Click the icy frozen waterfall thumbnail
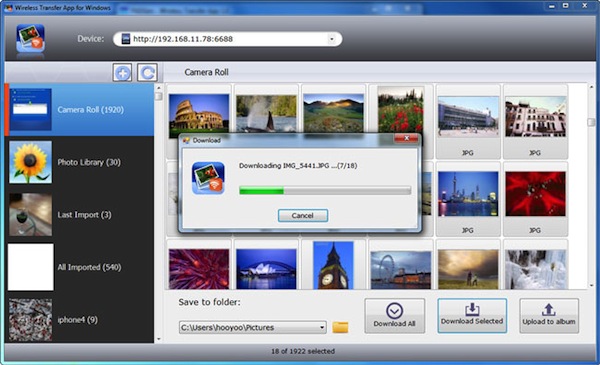 click(x=535, y=269)
